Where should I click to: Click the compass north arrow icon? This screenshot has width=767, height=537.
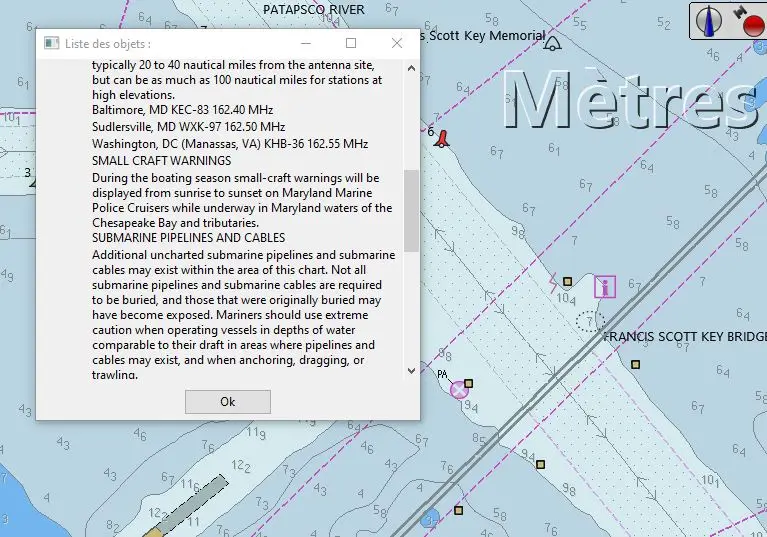pyautogui.click(x=712, y=20)
